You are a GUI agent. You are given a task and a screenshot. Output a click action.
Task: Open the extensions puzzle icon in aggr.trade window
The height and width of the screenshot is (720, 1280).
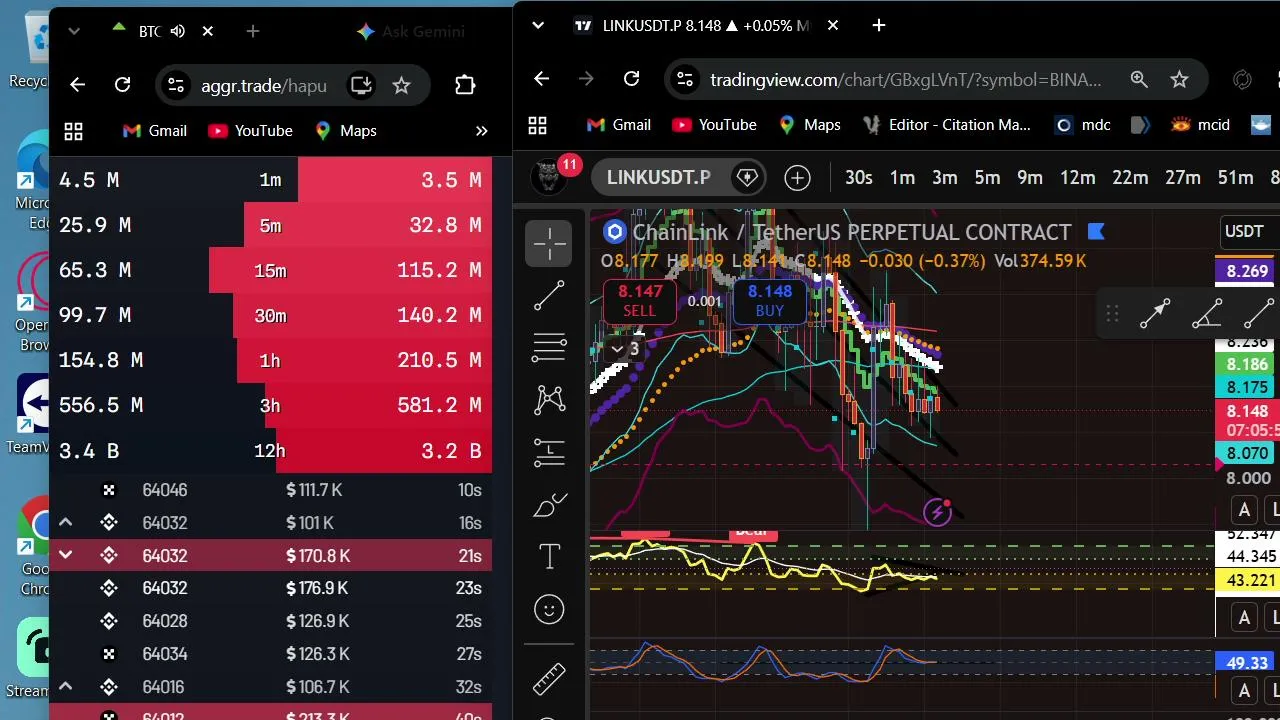click(465, 85)
